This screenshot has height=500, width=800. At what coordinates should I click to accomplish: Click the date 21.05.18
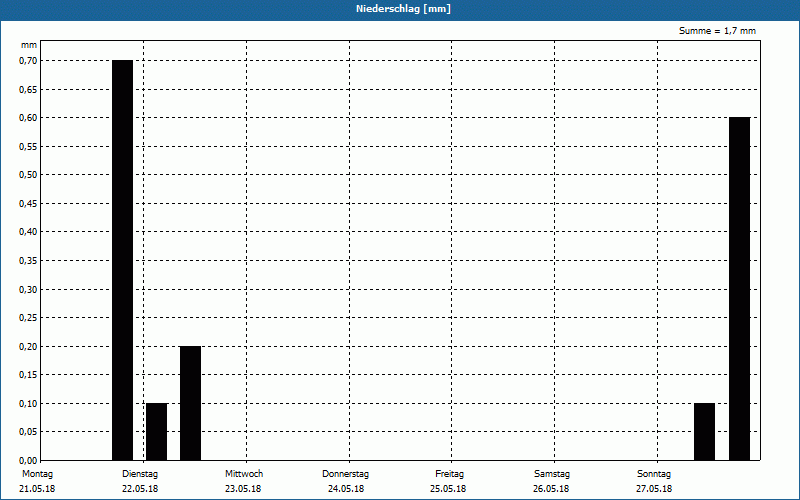pos(37,489)
